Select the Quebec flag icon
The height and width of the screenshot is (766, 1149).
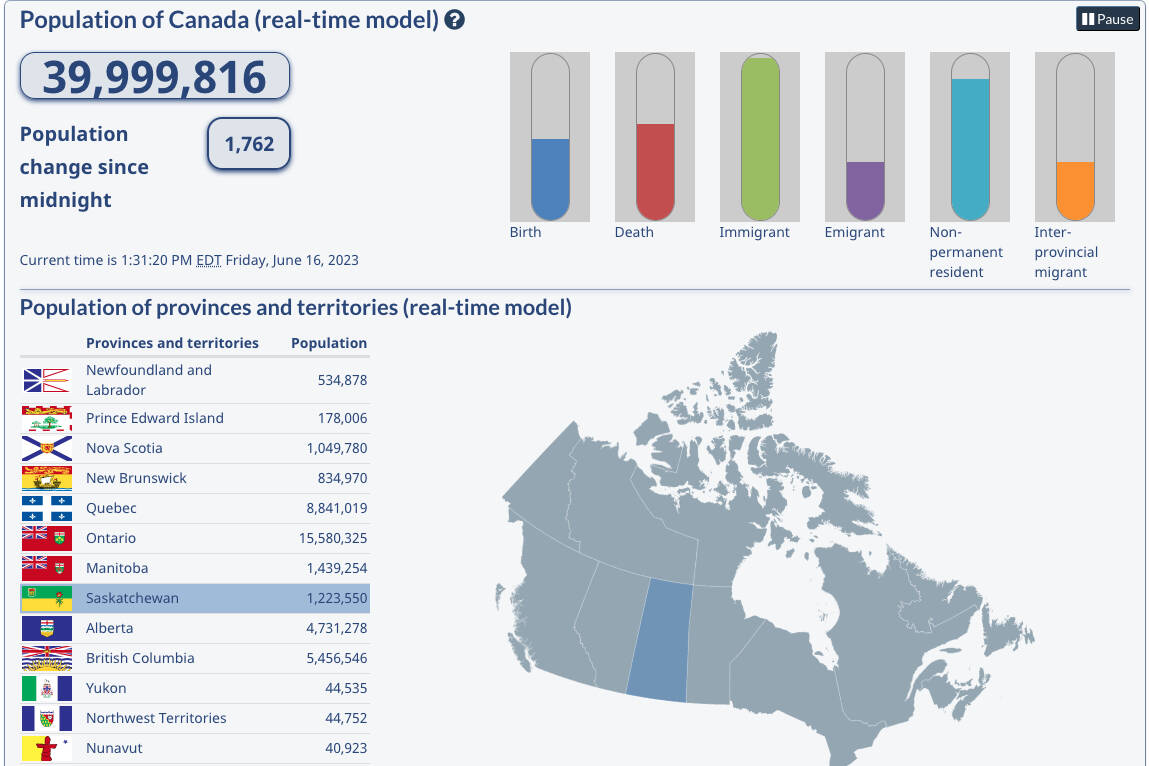coord(46,508)
